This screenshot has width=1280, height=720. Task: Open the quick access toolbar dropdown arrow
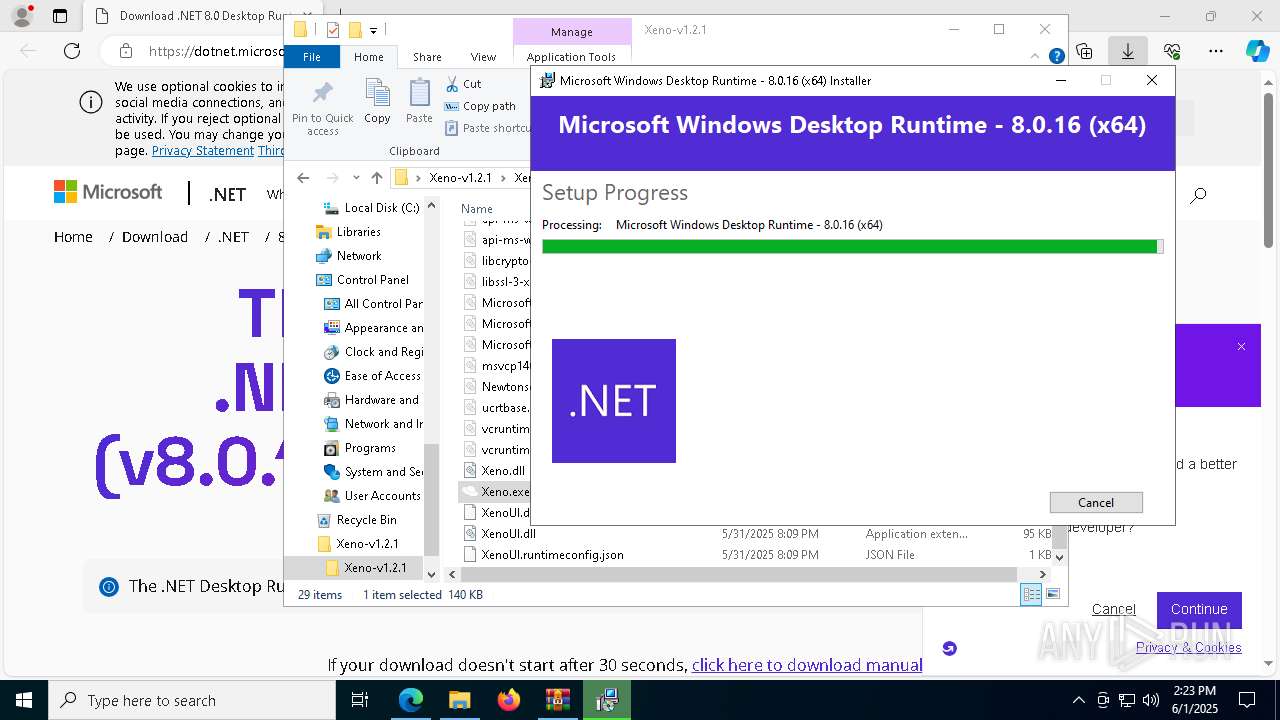(374, 31)
